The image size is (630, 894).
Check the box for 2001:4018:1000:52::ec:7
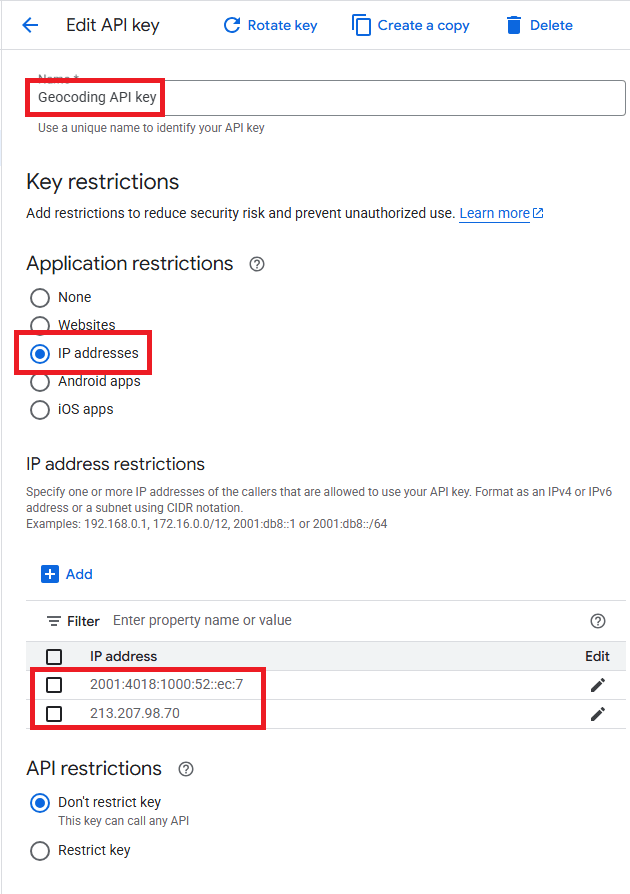point(54,685)
